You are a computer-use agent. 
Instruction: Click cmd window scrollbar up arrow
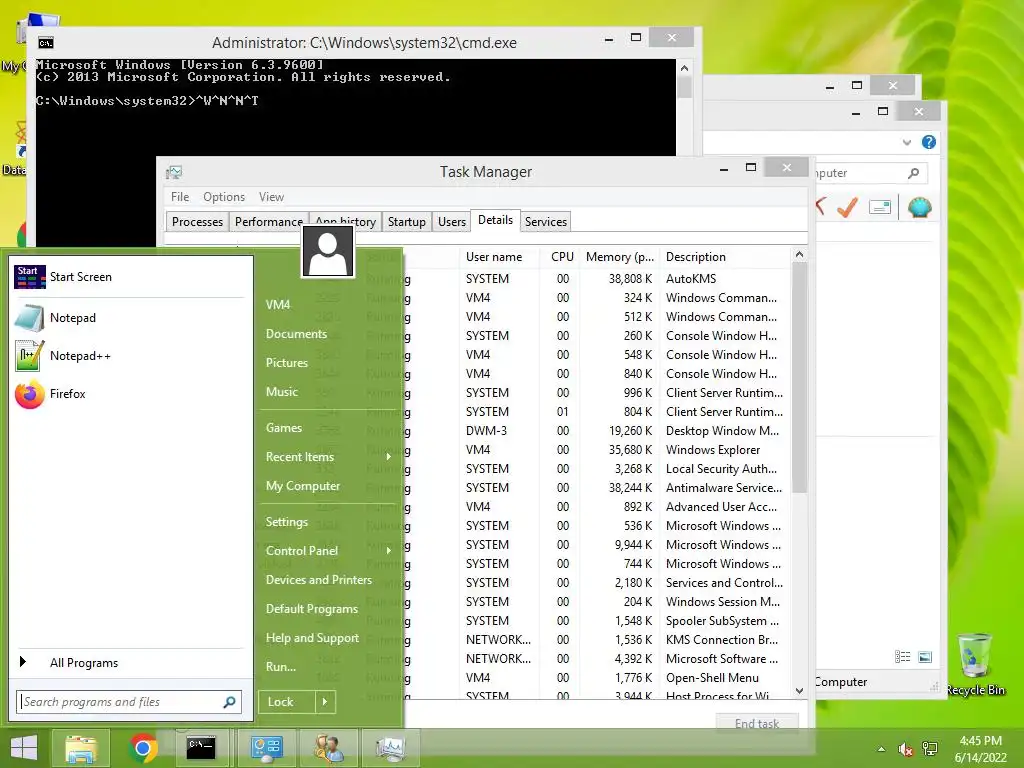tap(684, 68)
